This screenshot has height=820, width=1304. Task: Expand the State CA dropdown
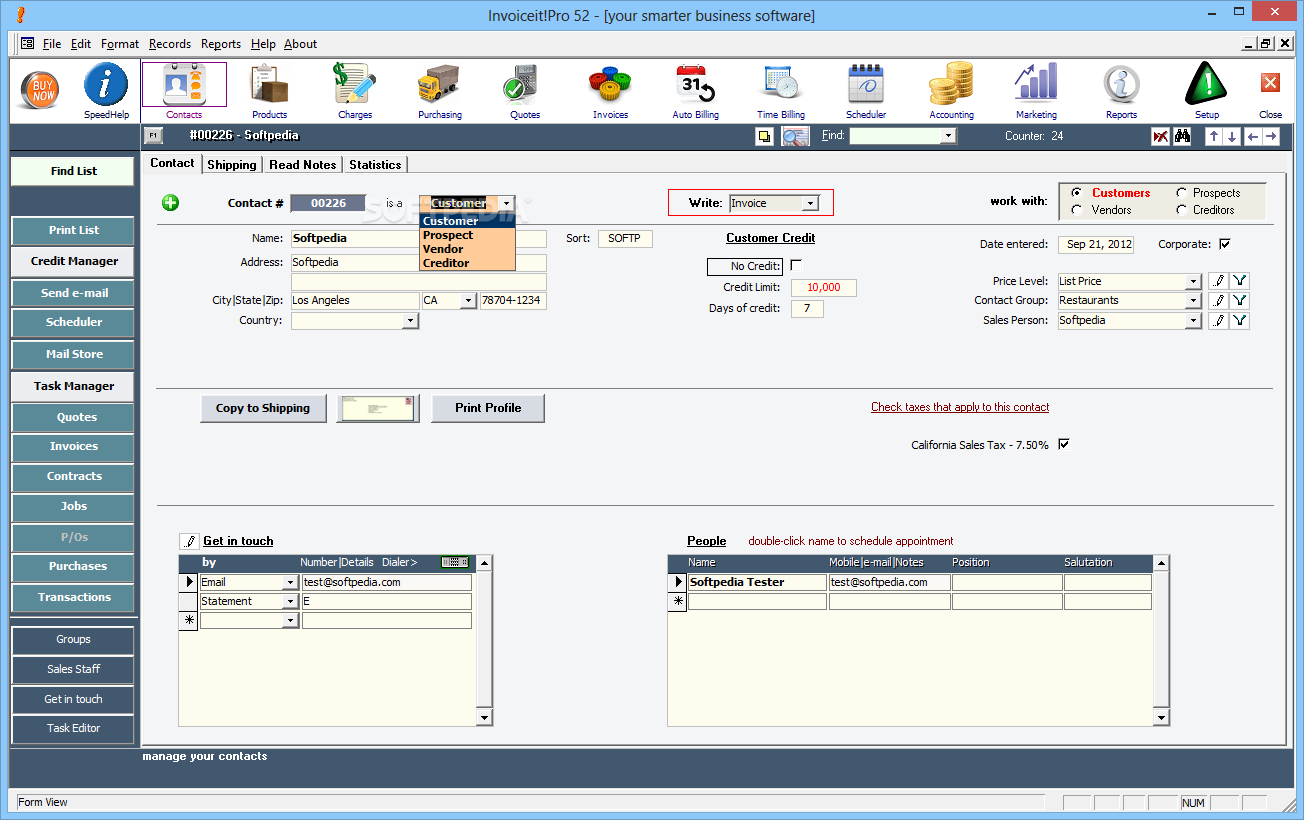pos(467,301)
